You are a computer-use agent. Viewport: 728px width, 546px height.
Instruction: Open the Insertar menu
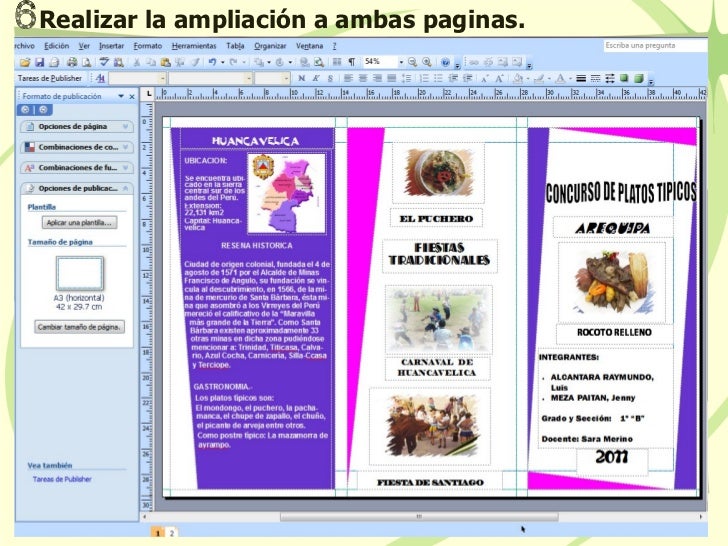pyautogui.click(x=111, y=46)
